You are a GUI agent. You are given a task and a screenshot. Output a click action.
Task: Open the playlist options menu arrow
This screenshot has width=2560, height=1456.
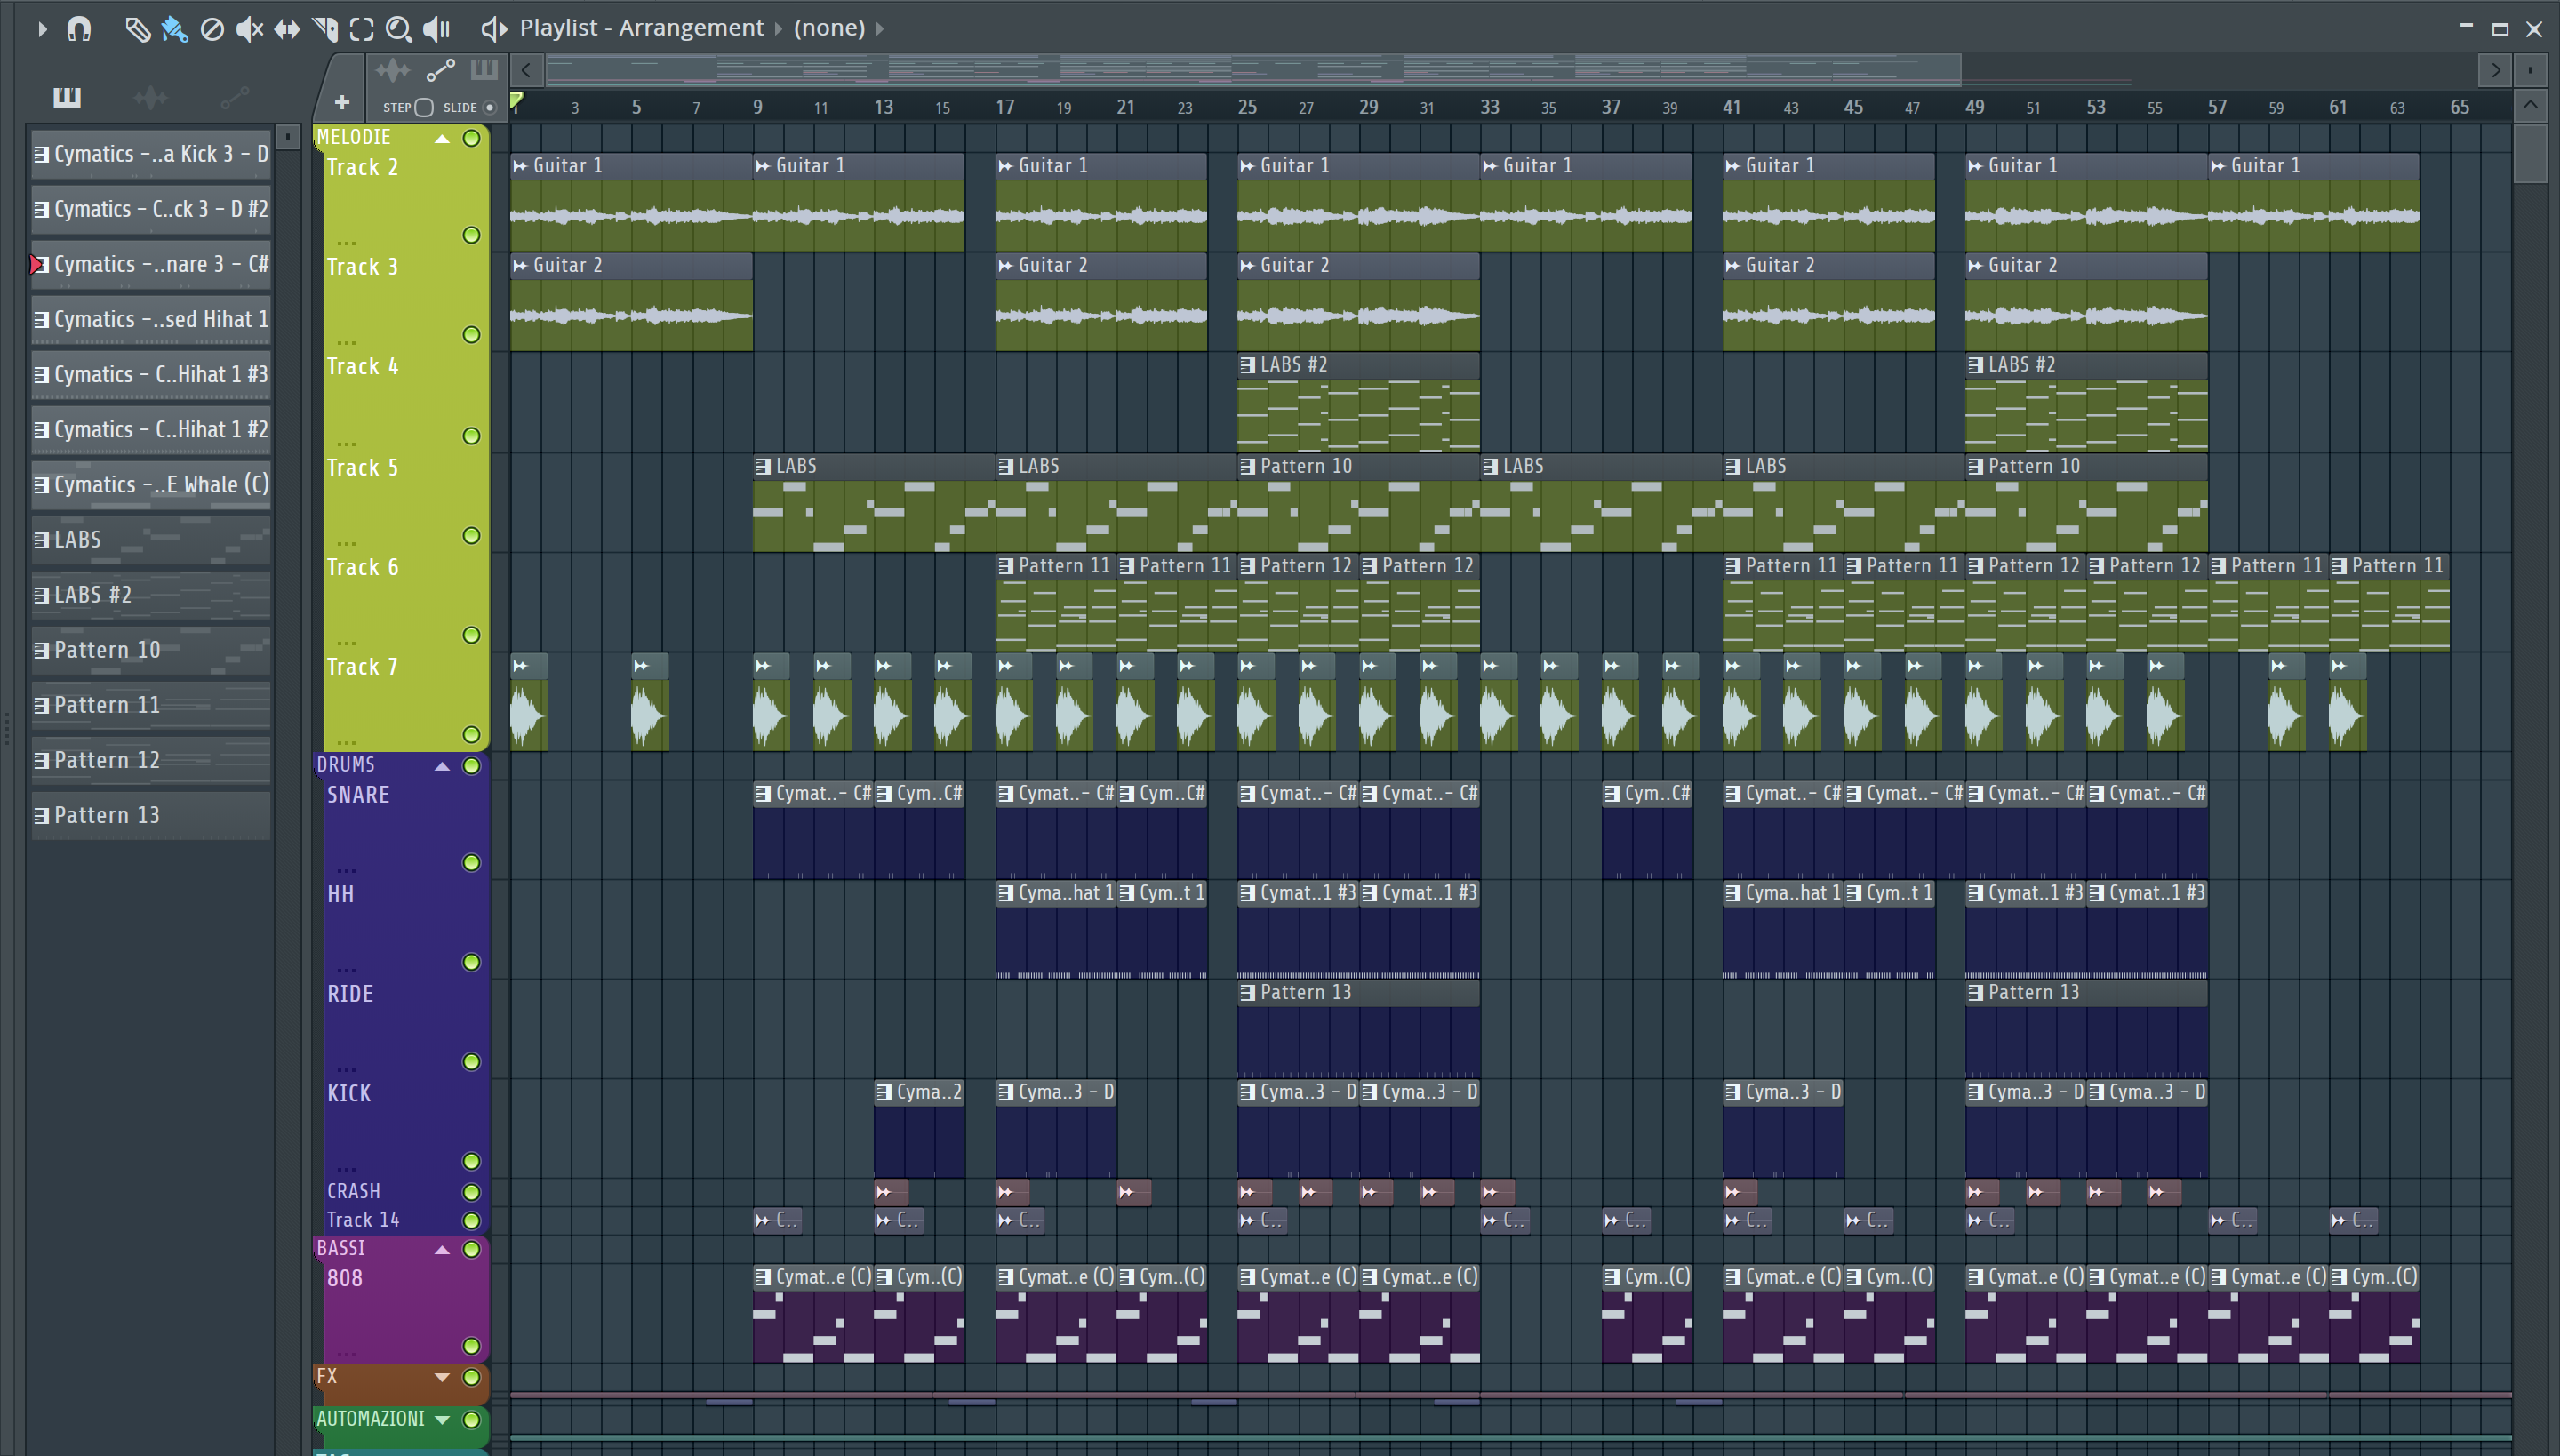point(42,29)
